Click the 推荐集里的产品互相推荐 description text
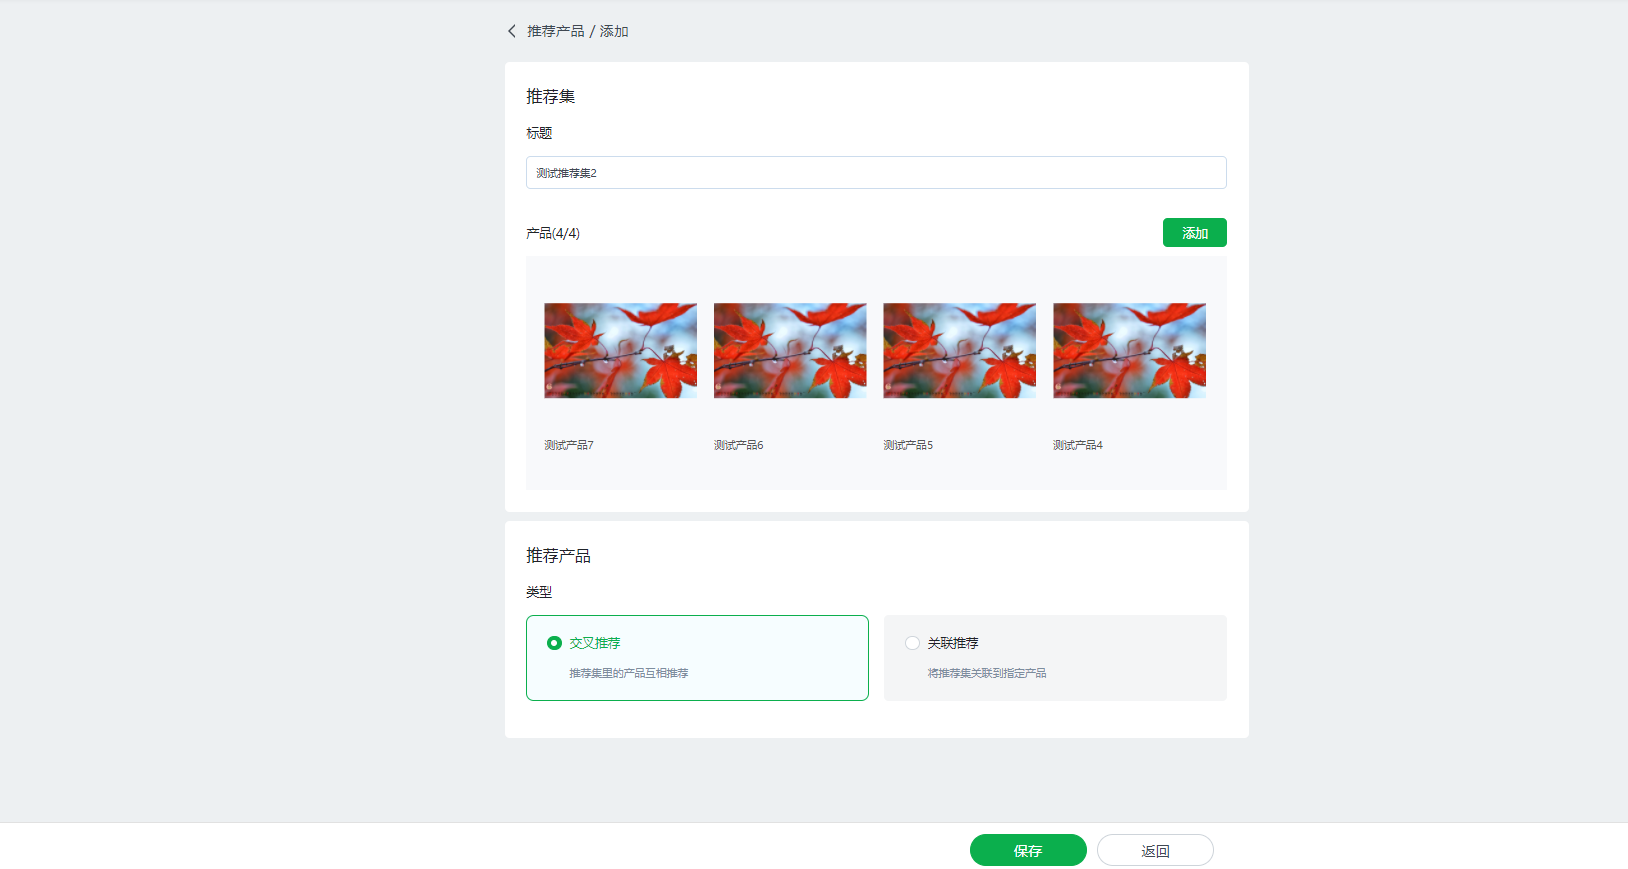This screenshot has height=869, width=1628. 628,673
